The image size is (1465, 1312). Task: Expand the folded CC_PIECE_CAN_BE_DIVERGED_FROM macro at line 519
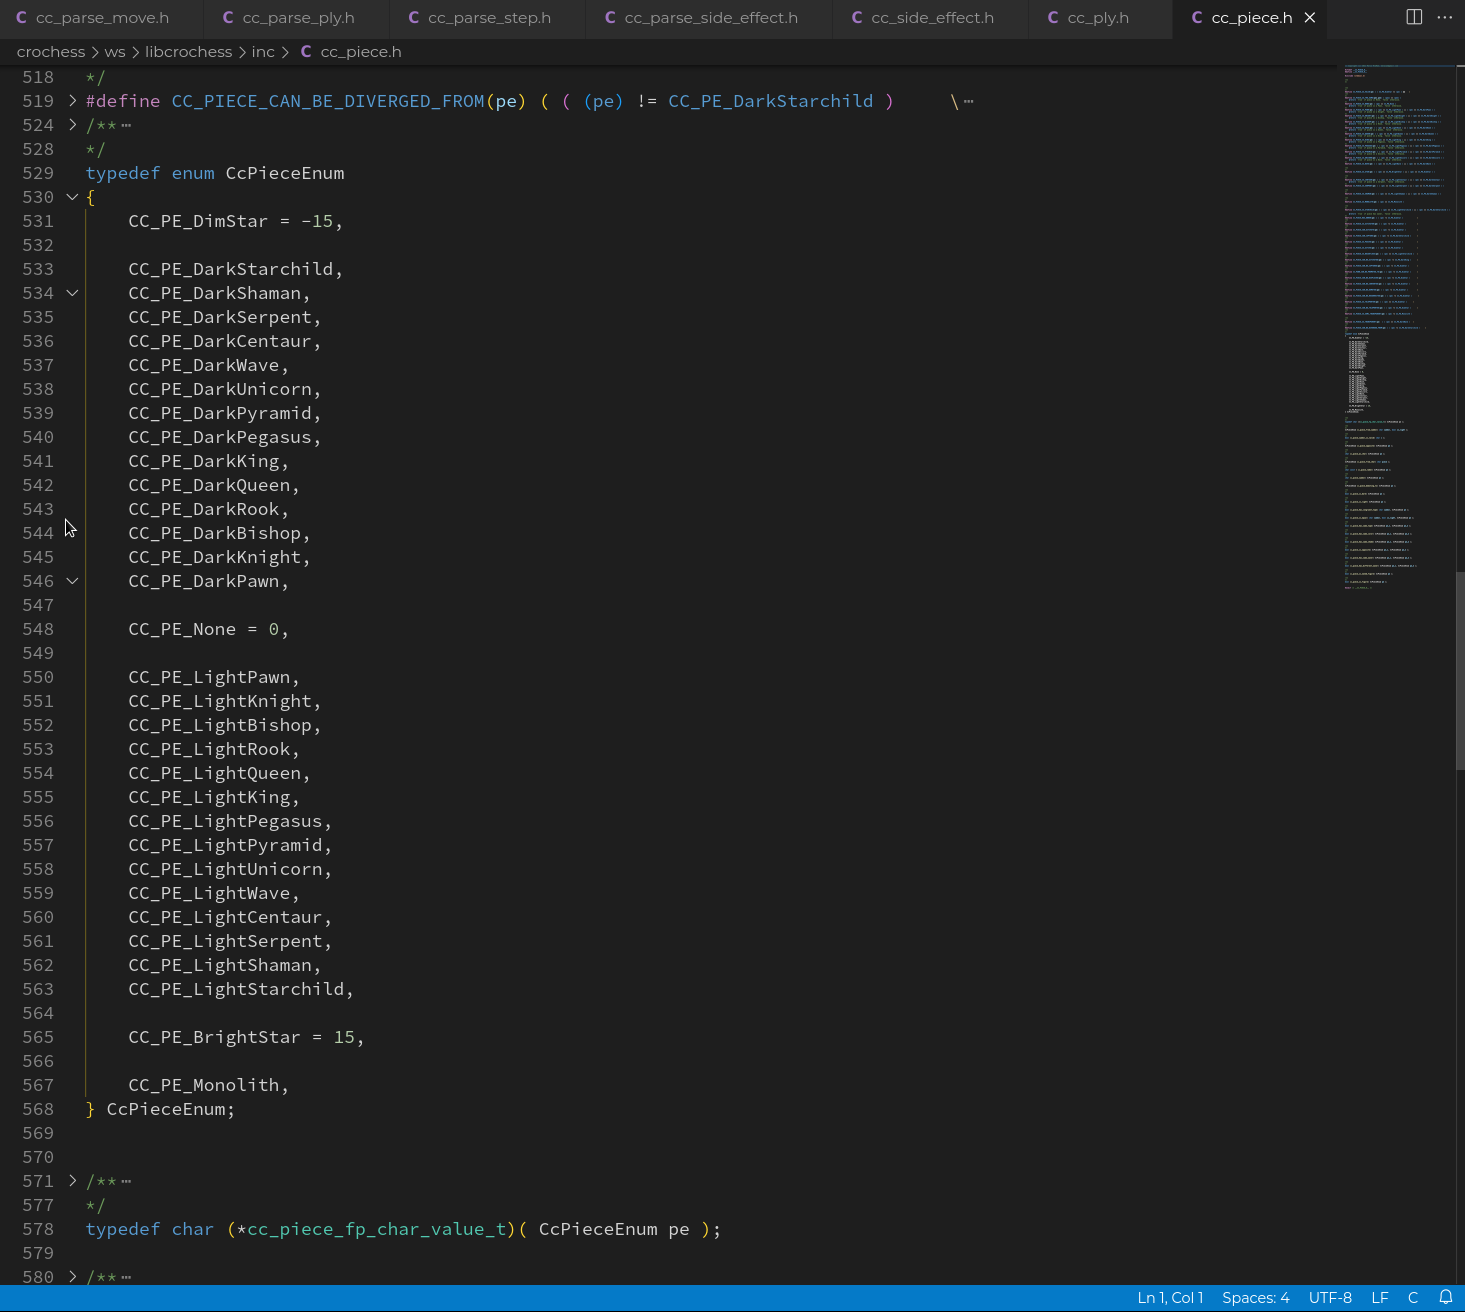coord(71,100)
